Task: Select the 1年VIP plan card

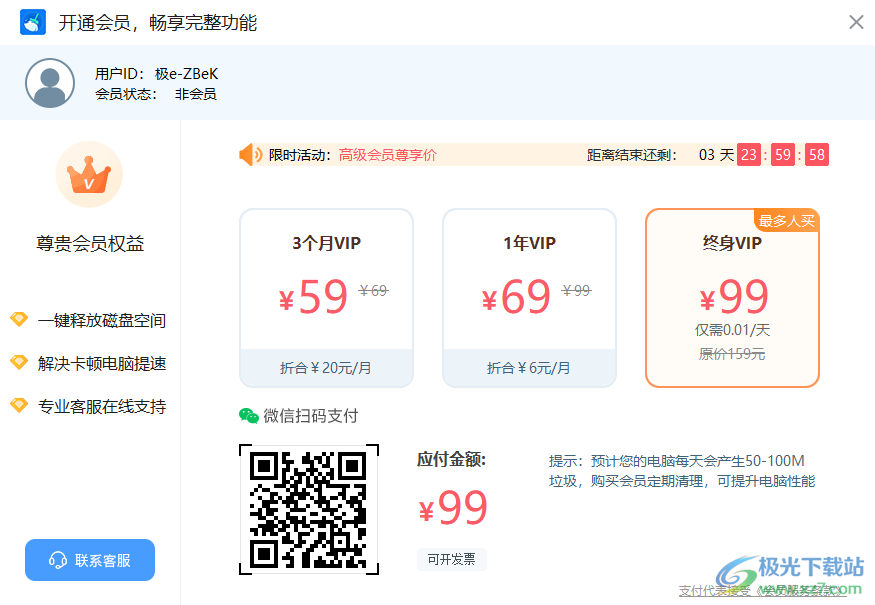Action: [x=530, y=298]
